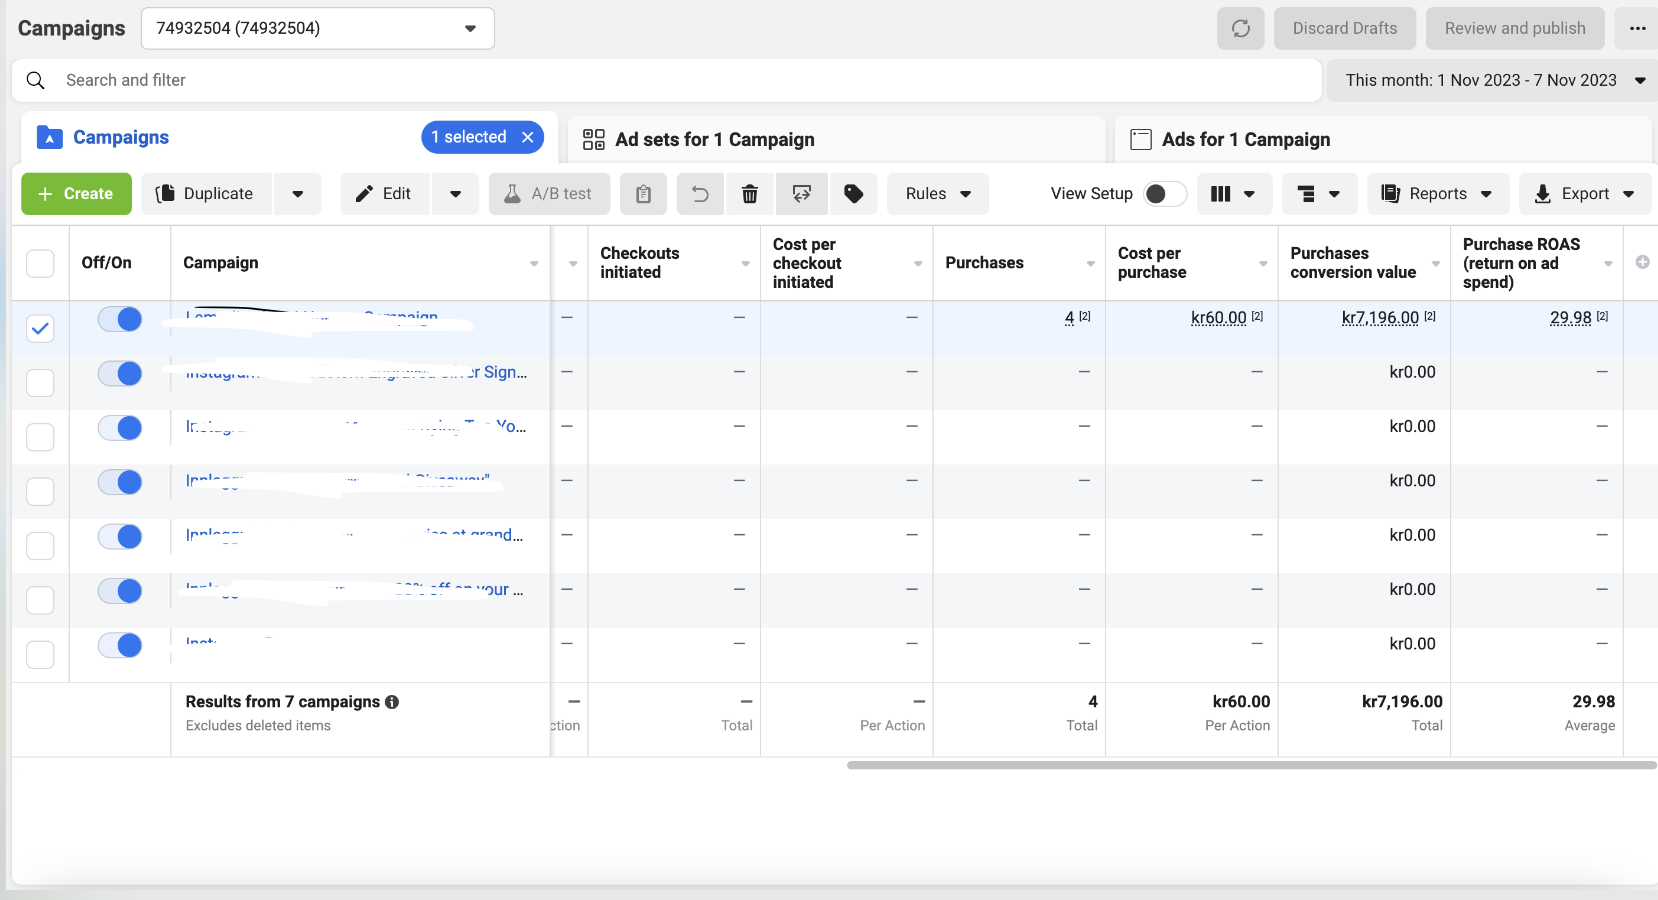
Task: Click the Ads panel icon
Action: click(x=1141, y=139)
